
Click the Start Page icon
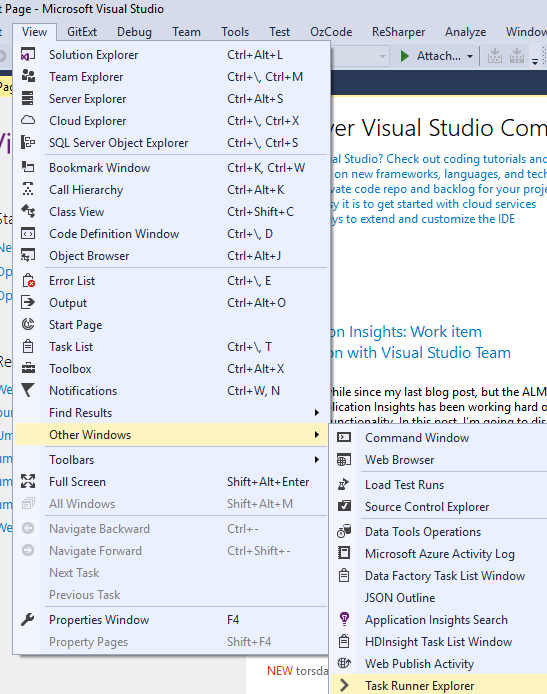pyautogui.click(x=28, y=324)
